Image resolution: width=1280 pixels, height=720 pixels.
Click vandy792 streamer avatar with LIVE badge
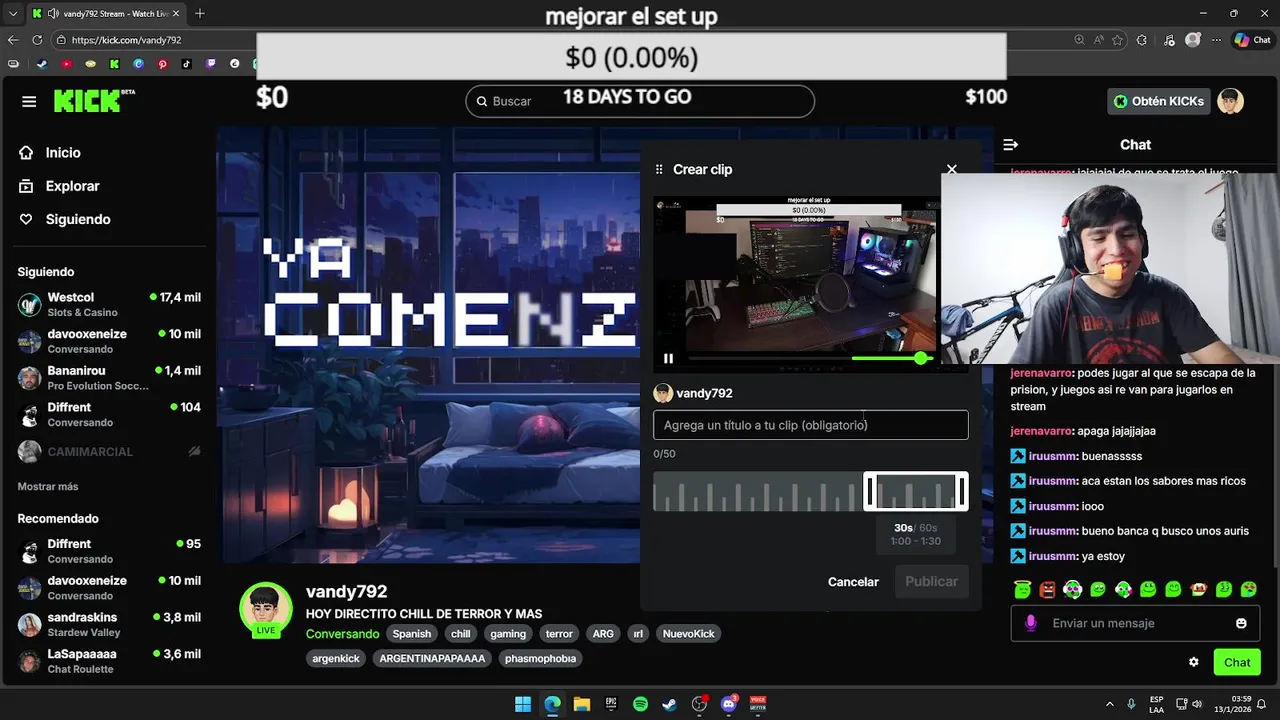click(x=266, y=609)
